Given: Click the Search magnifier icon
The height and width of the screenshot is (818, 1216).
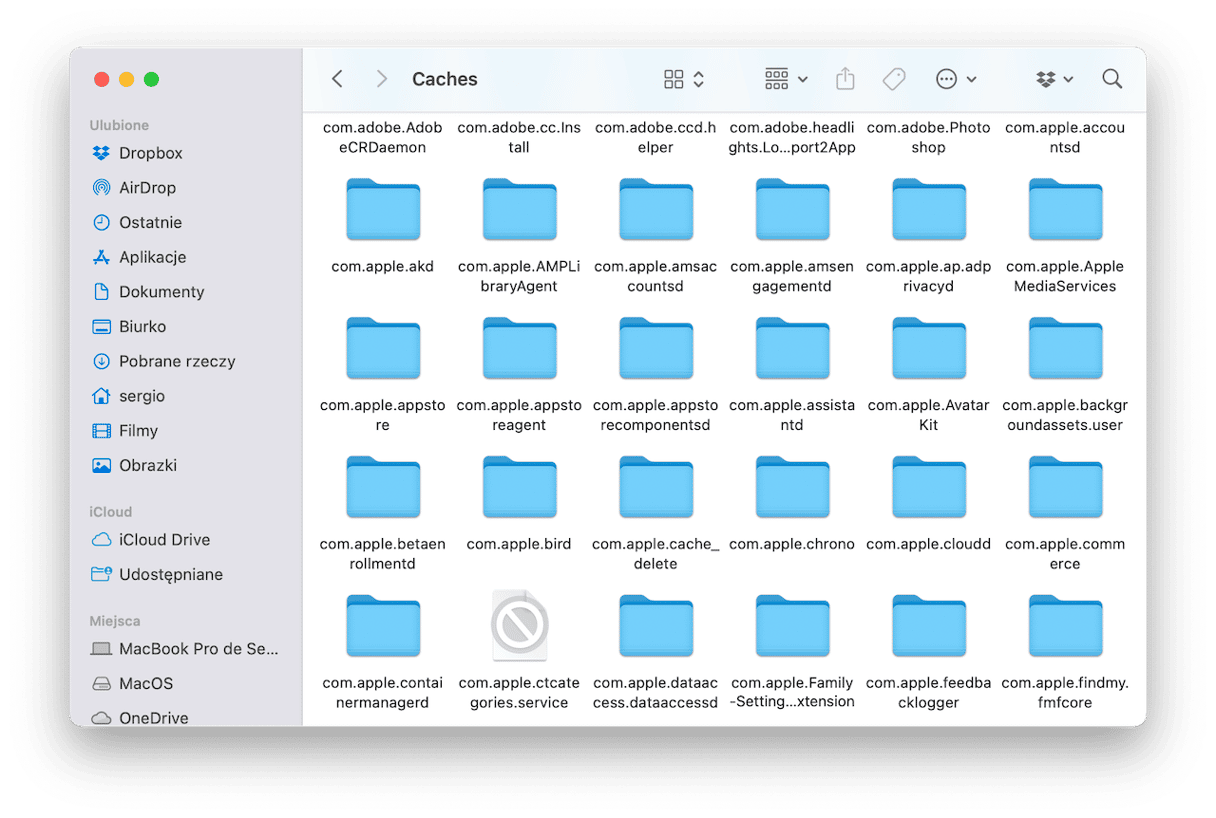Looking at the screenshot, I should pyautogui.click(x=1112, y=79).
